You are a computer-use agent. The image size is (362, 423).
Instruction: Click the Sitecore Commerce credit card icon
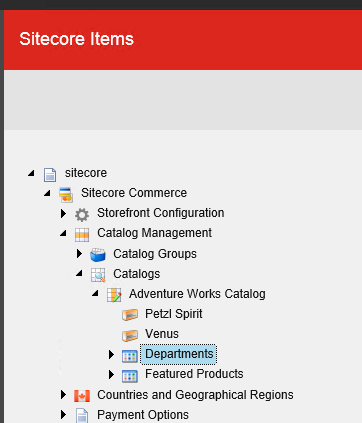click(x=66, y=194)
